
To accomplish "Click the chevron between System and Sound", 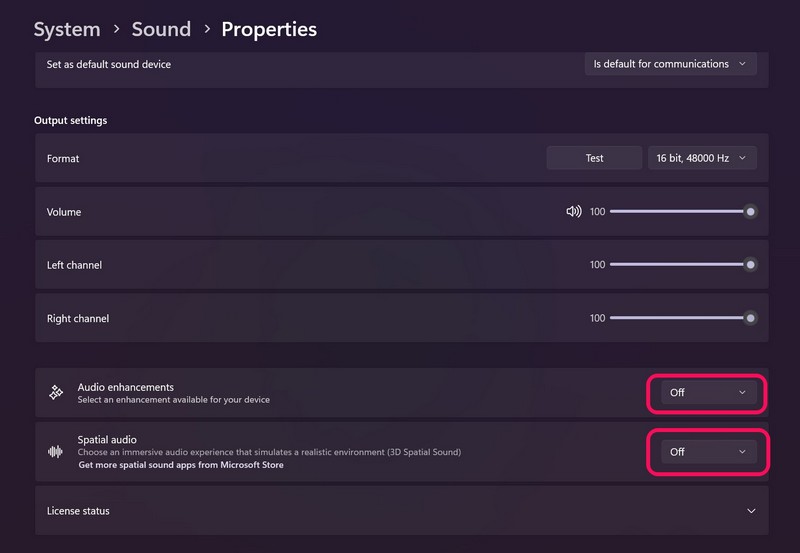I will [x=116, y=30].
